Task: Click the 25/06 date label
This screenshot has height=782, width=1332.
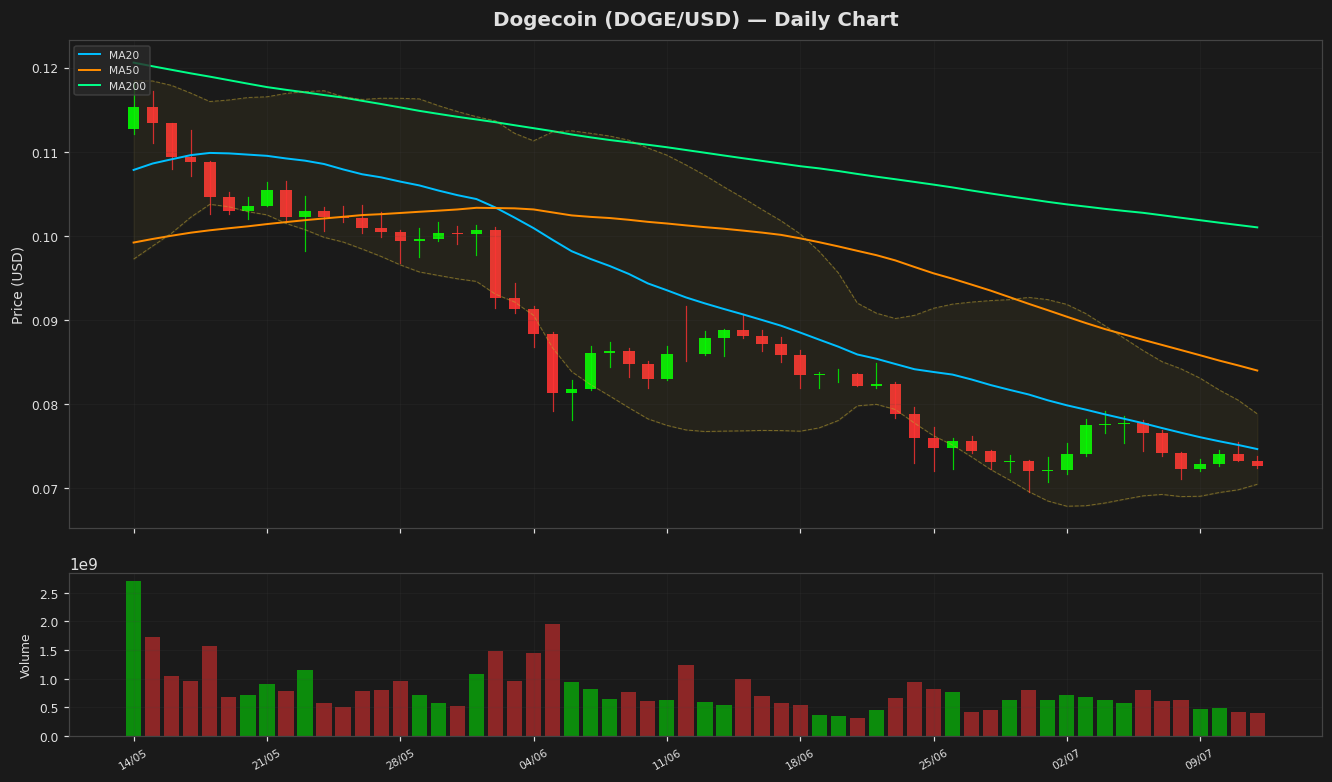Action: 933,760
